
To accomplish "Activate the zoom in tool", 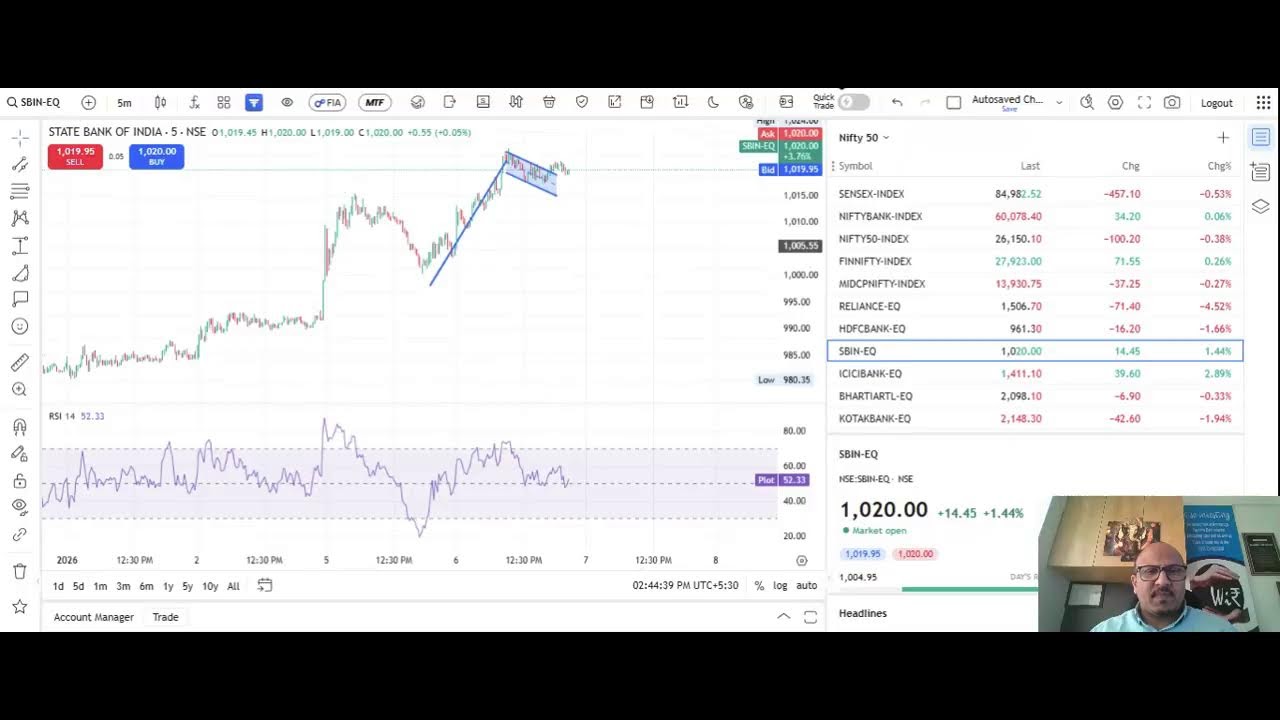I will click(x=20, y=390).
